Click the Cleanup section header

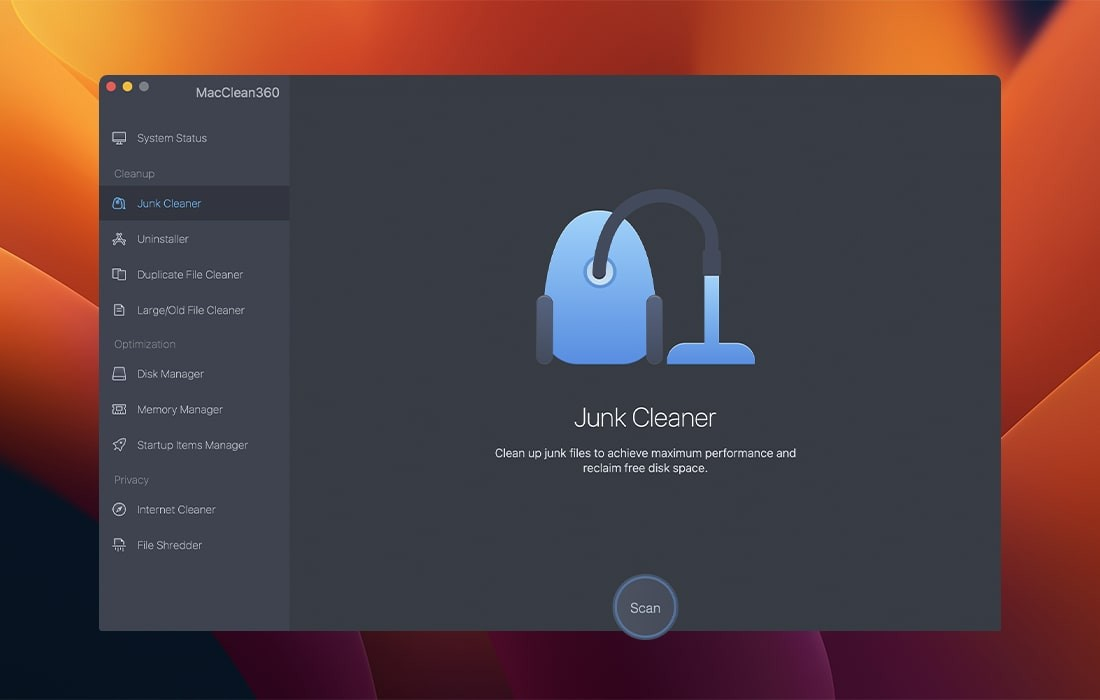pos(134,174)
